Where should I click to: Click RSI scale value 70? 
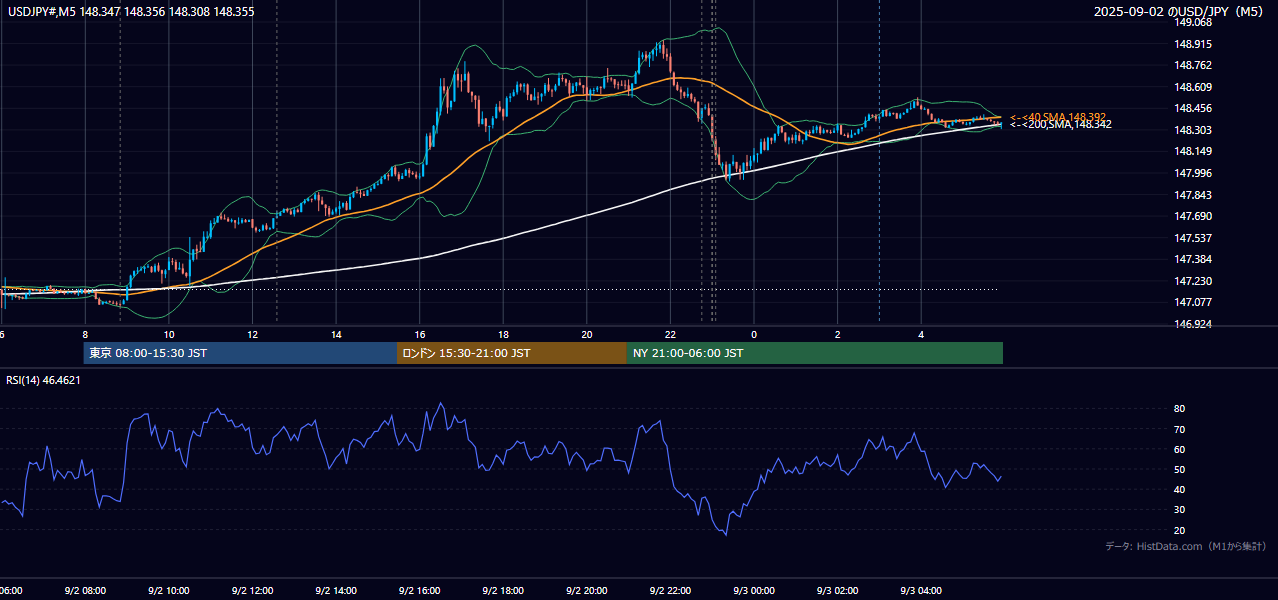[x=1180, y=430]
